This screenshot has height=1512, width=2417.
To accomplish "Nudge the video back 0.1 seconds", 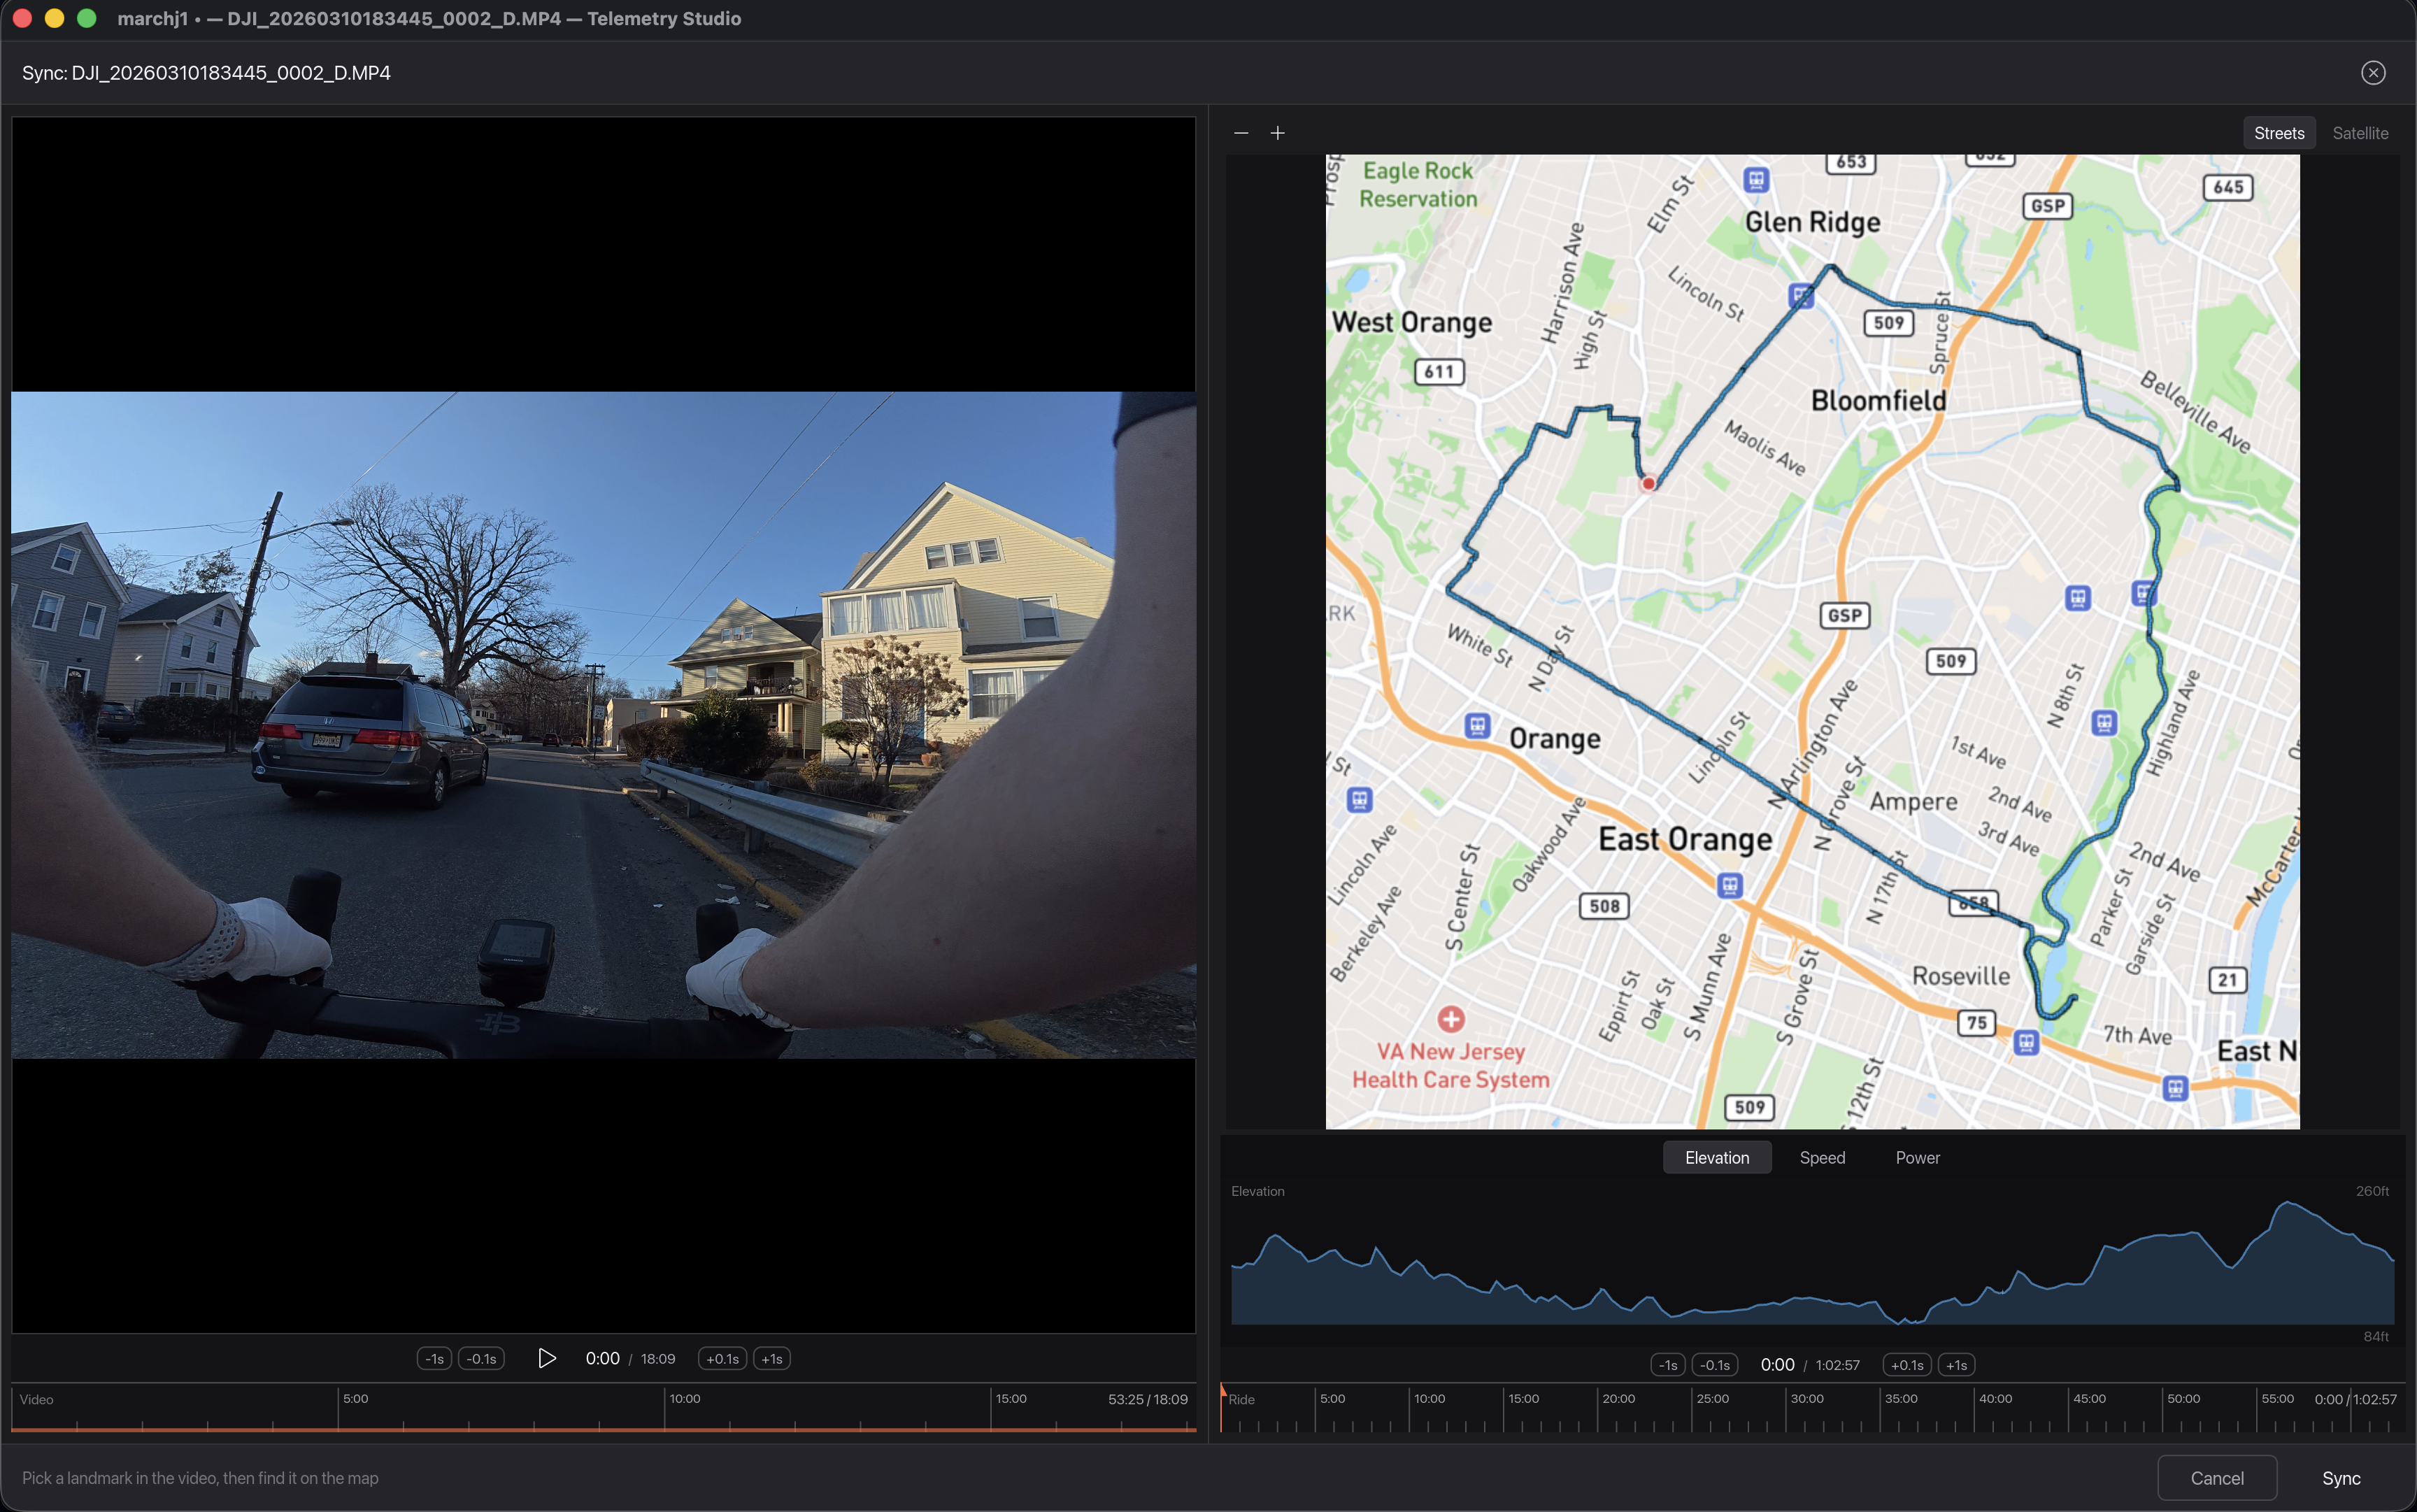I will (x=481, y=1358).
